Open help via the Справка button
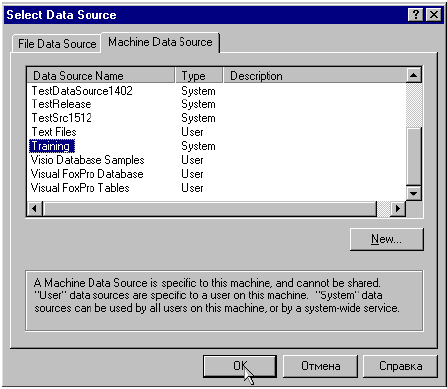 tap(400, 366)
